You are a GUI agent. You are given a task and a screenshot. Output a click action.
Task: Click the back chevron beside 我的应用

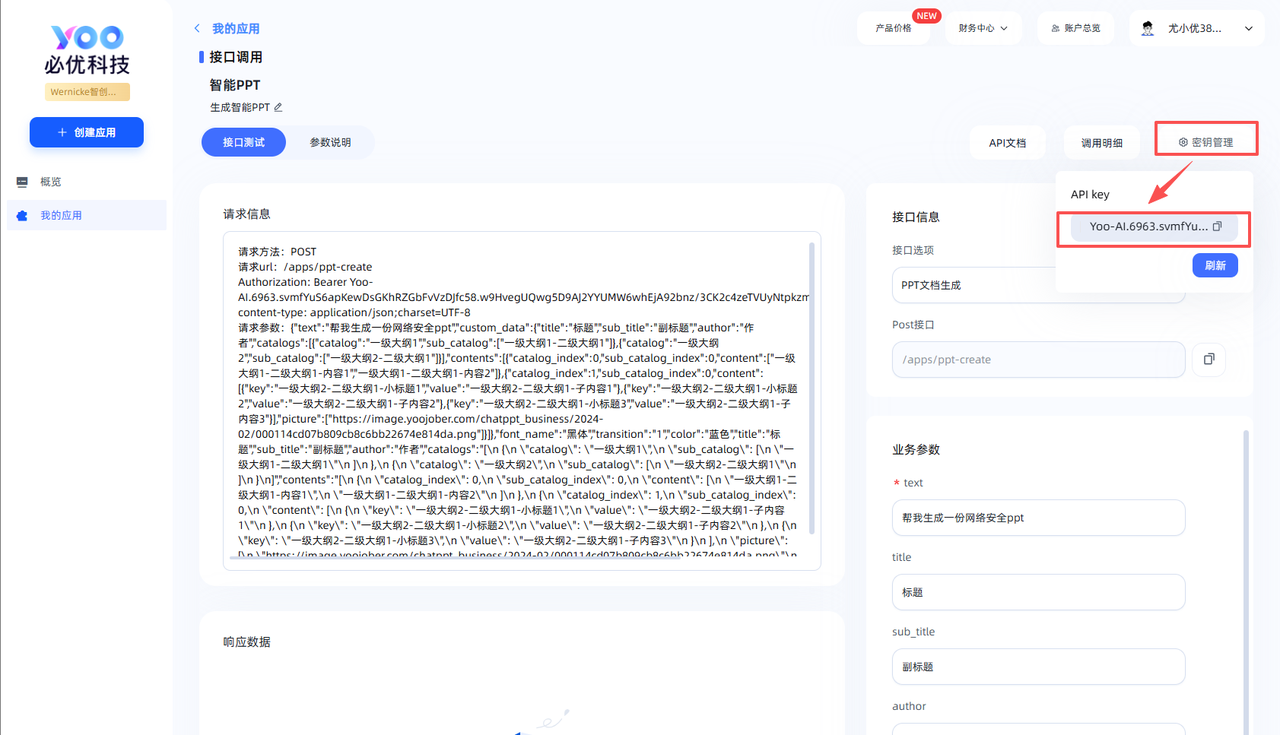197,29
